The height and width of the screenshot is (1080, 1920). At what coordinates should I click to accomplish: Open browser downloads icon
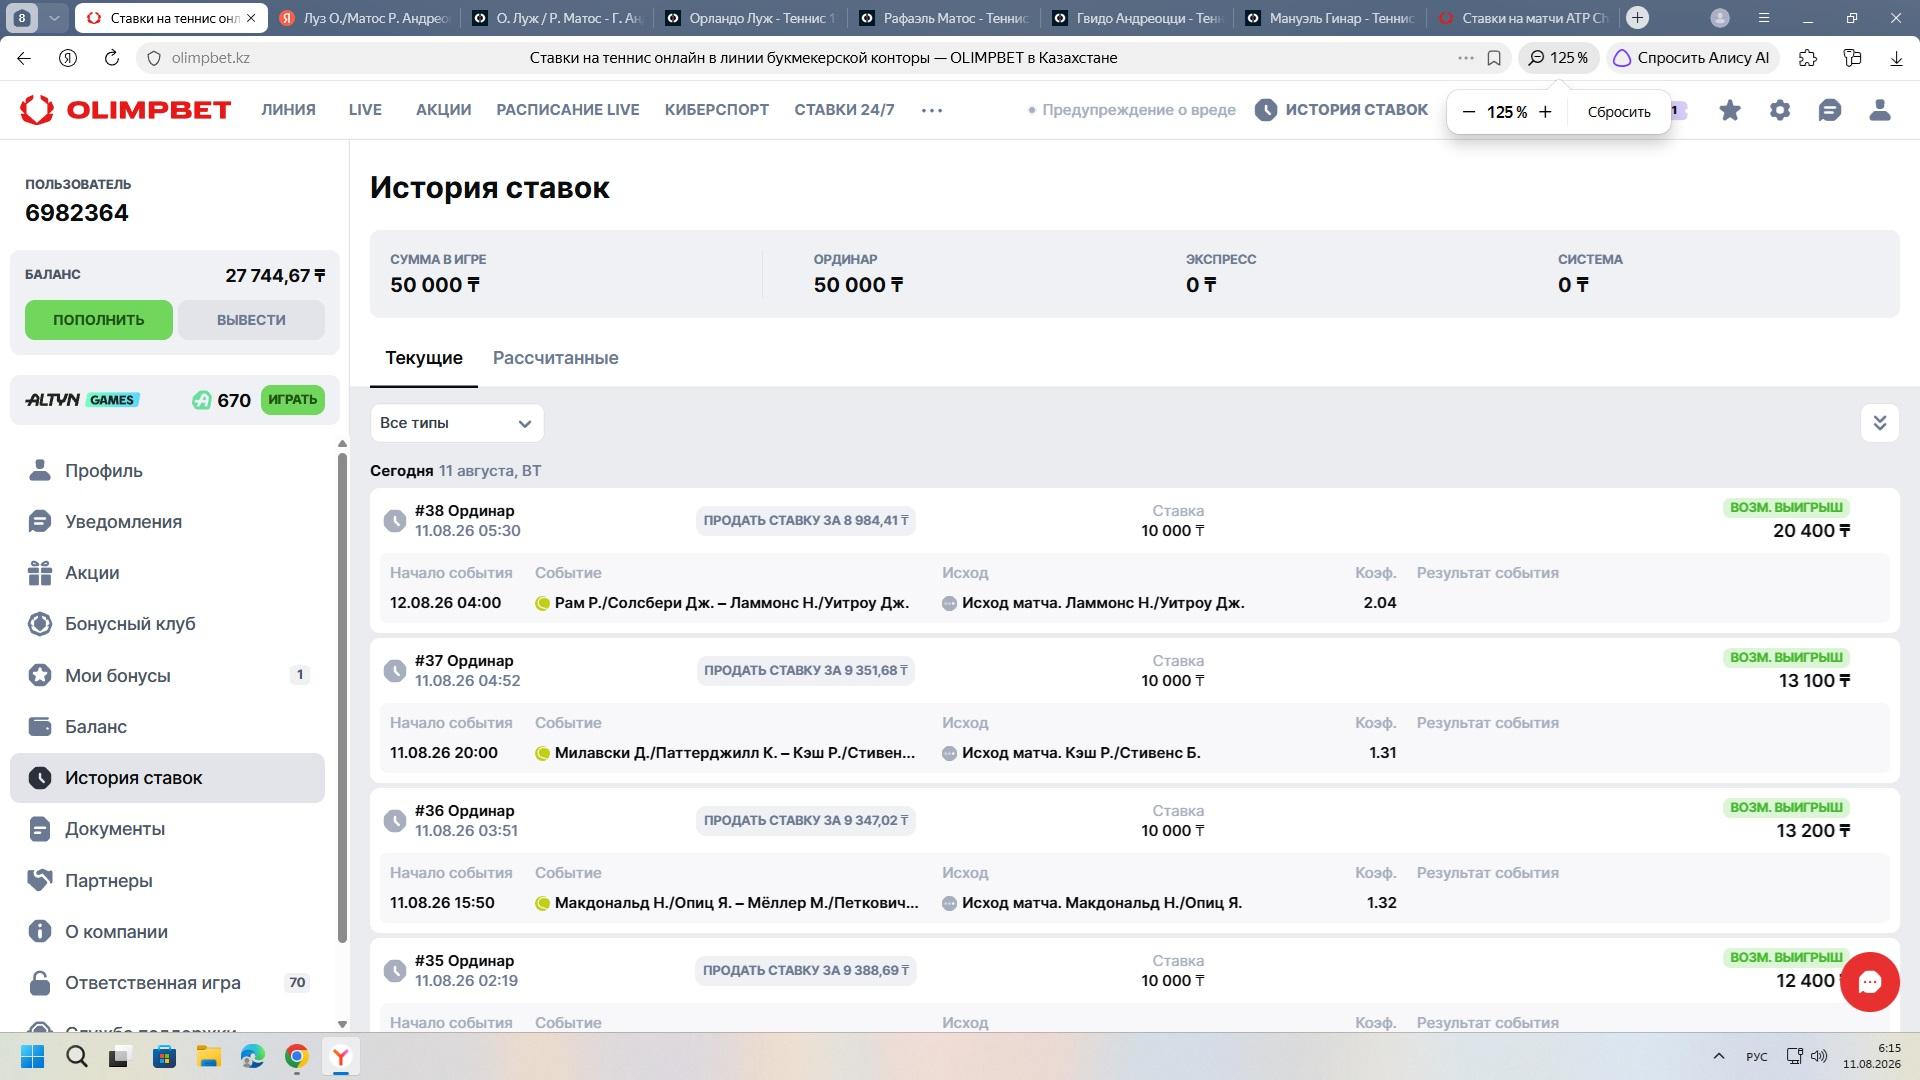point(1896,58)
